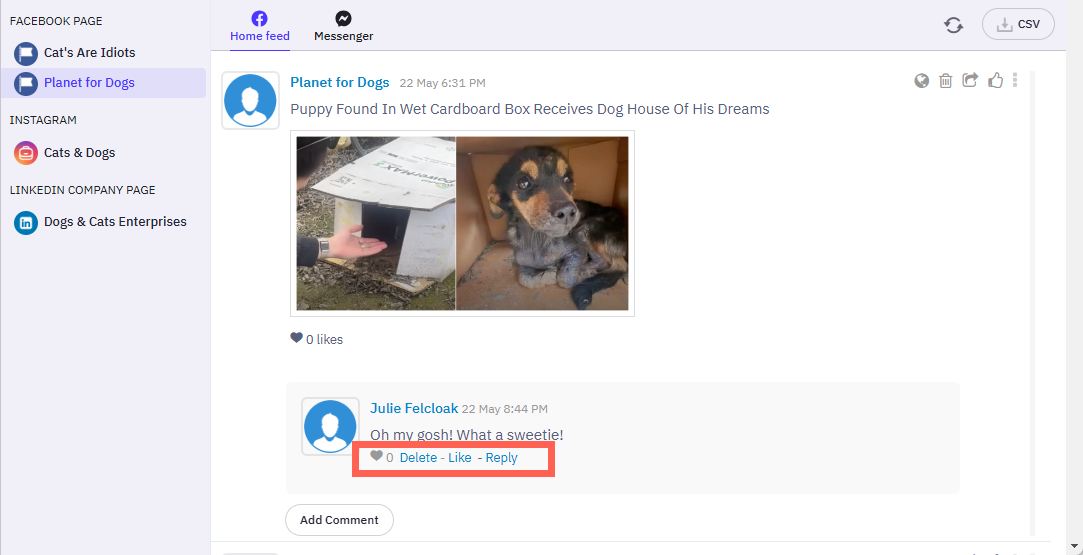Click the comment timestamp 22 May 8:44 PM
The image size is (1083, 555).
[505, 409]
